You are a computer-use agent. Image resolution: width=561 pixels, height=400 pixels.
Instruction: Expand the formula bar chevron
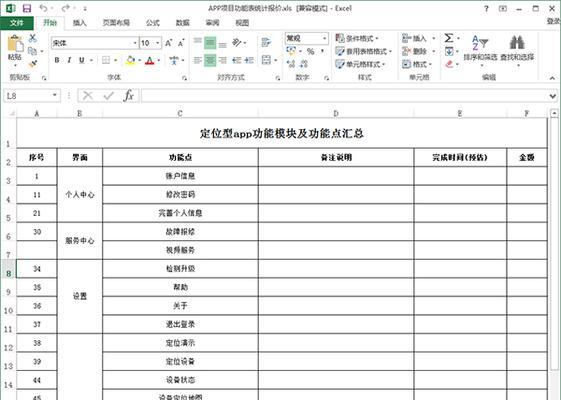point(553,96)
